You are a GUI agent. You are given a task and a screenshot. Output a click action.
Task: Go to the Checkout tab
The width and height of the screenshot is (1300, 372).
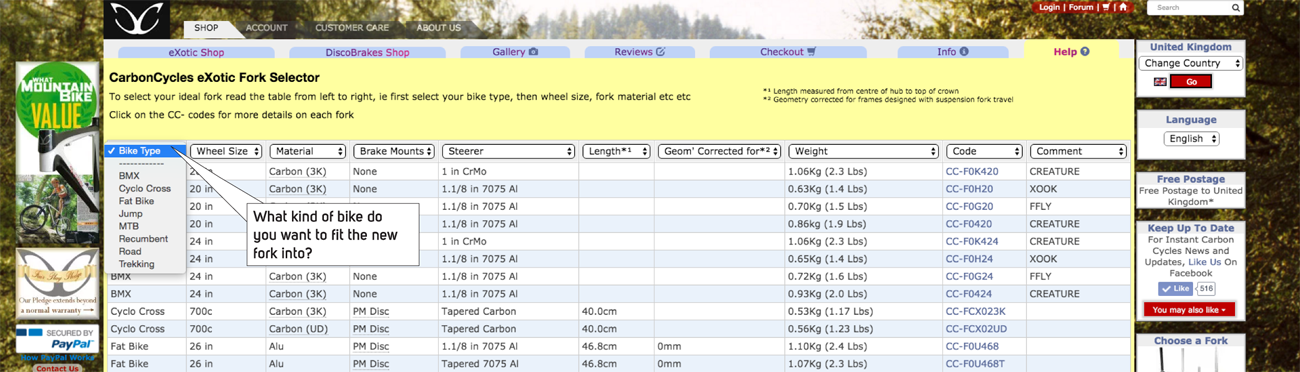788,52
